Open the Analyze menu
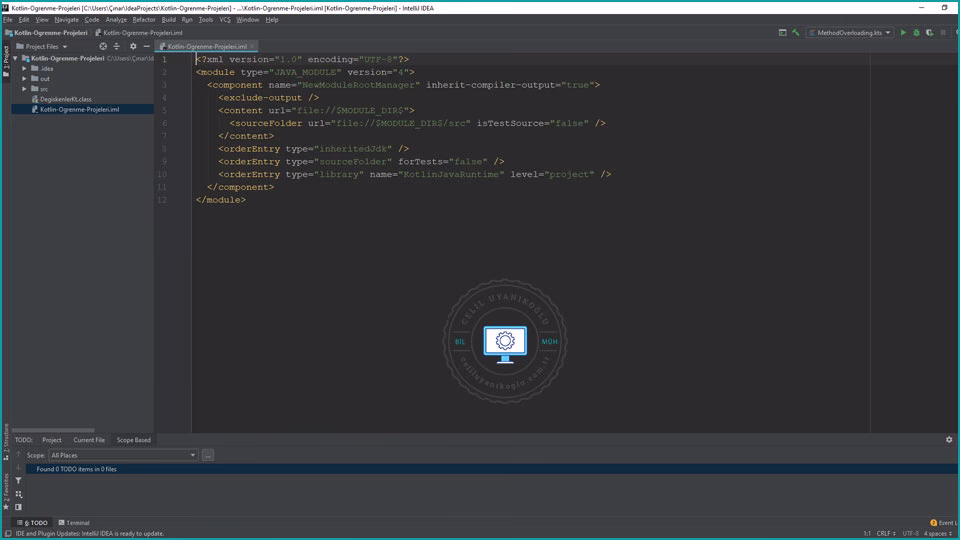960x540 pixels. pyautogui.click(x=116, y=20)
